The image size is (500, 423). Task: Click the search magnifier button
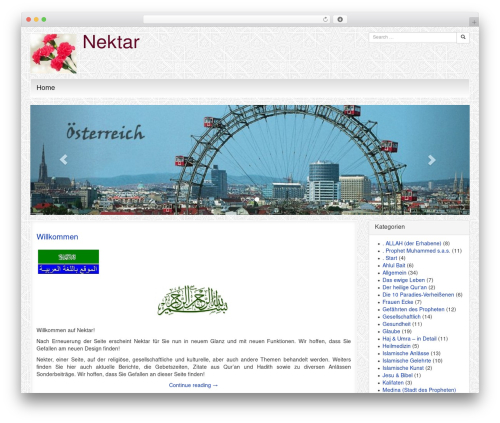(x=463, y=37)
